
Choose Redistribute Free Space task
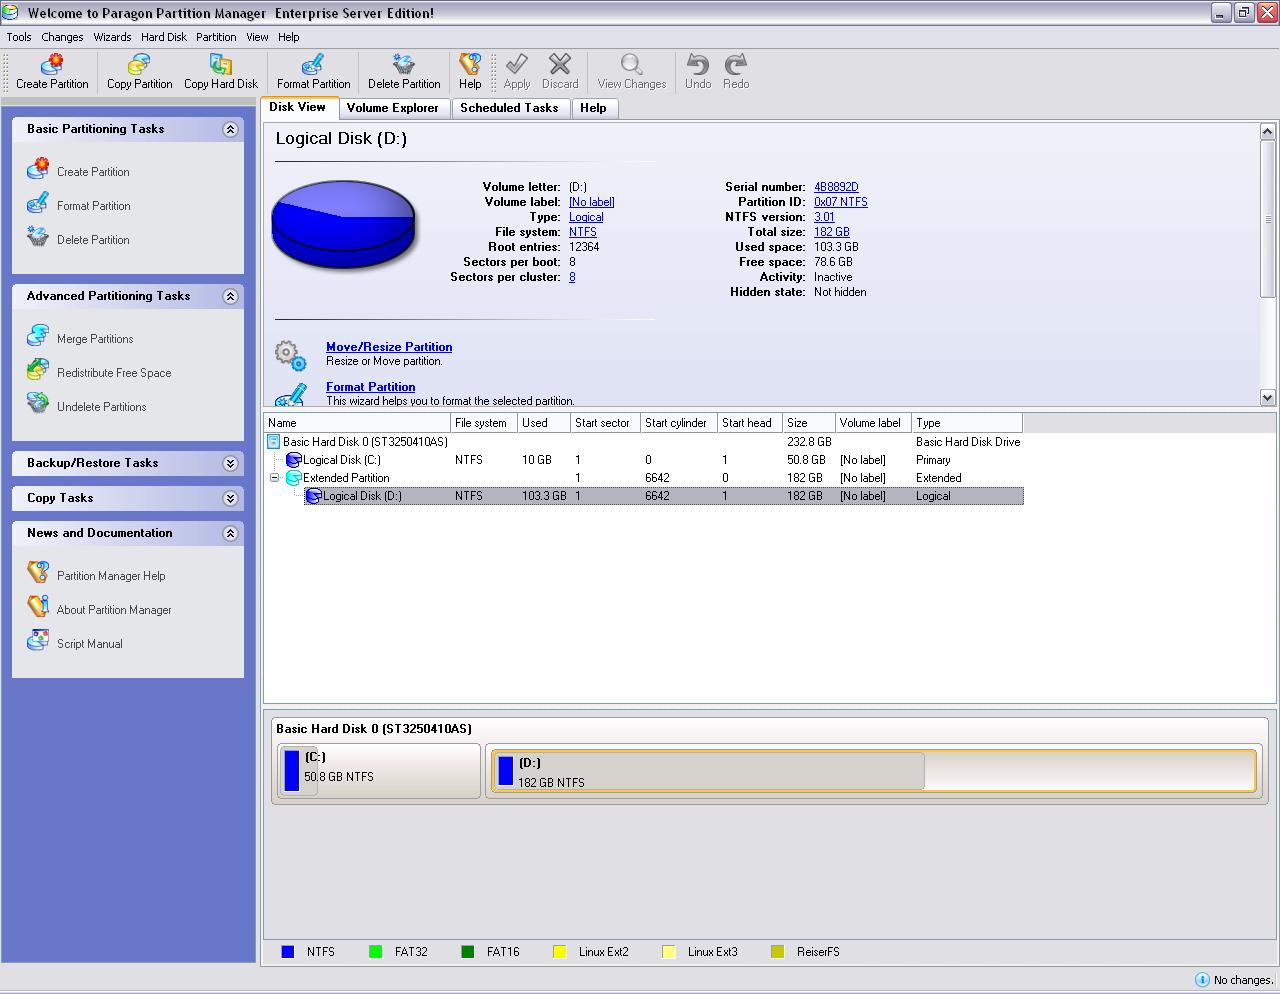(x=114, y=373)
